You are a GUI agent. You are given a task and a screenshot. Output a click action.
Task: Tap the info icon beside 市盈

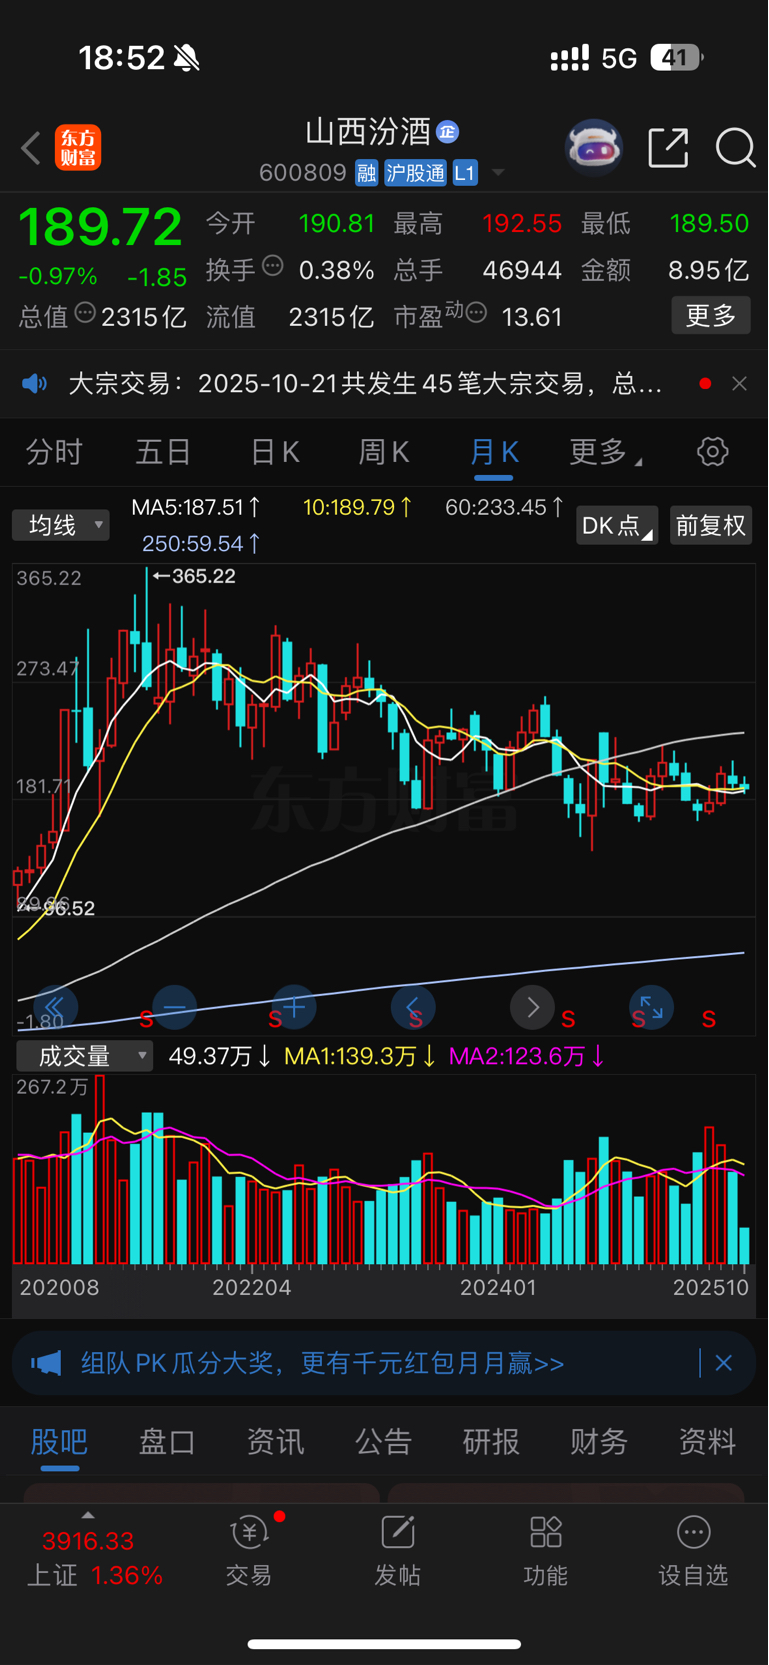477,313
